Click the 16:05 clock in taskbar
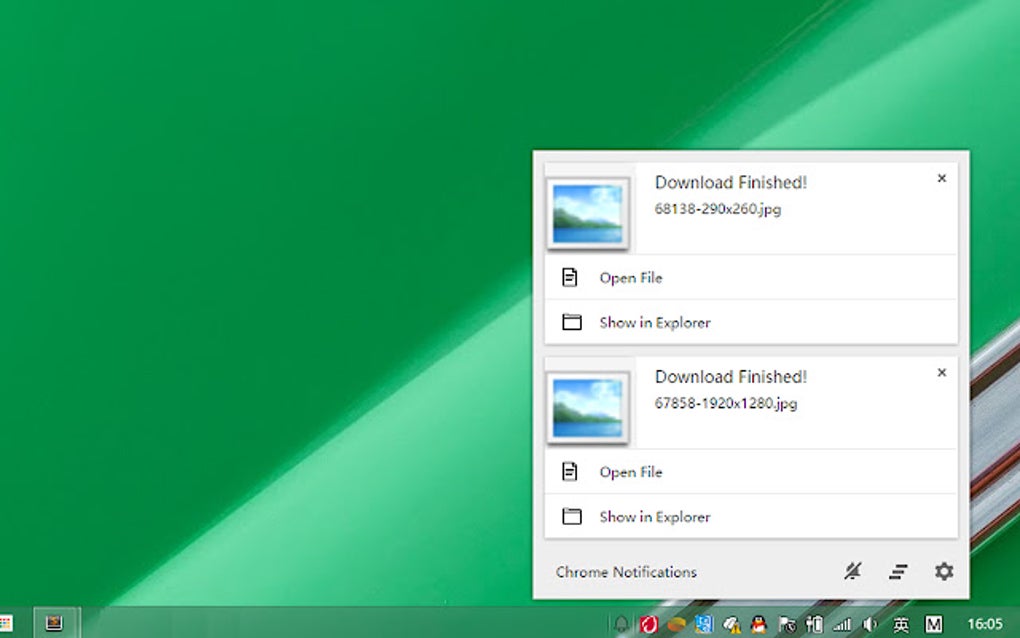This screenshot has width=1020, height=638. [x=985, y=625]
